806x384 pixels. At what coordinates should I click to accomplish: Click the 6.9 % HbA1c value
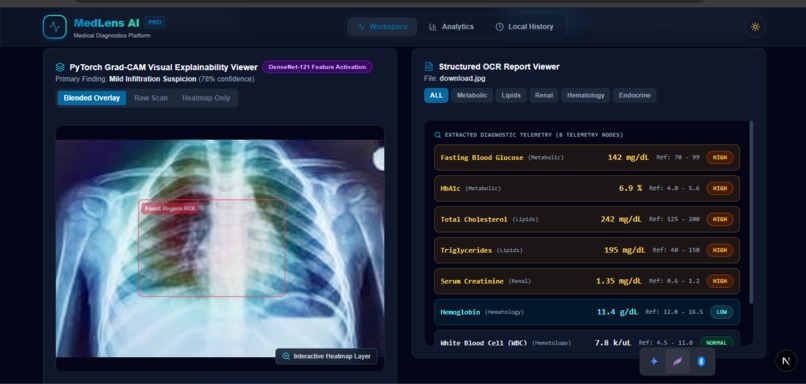[630, 188]
